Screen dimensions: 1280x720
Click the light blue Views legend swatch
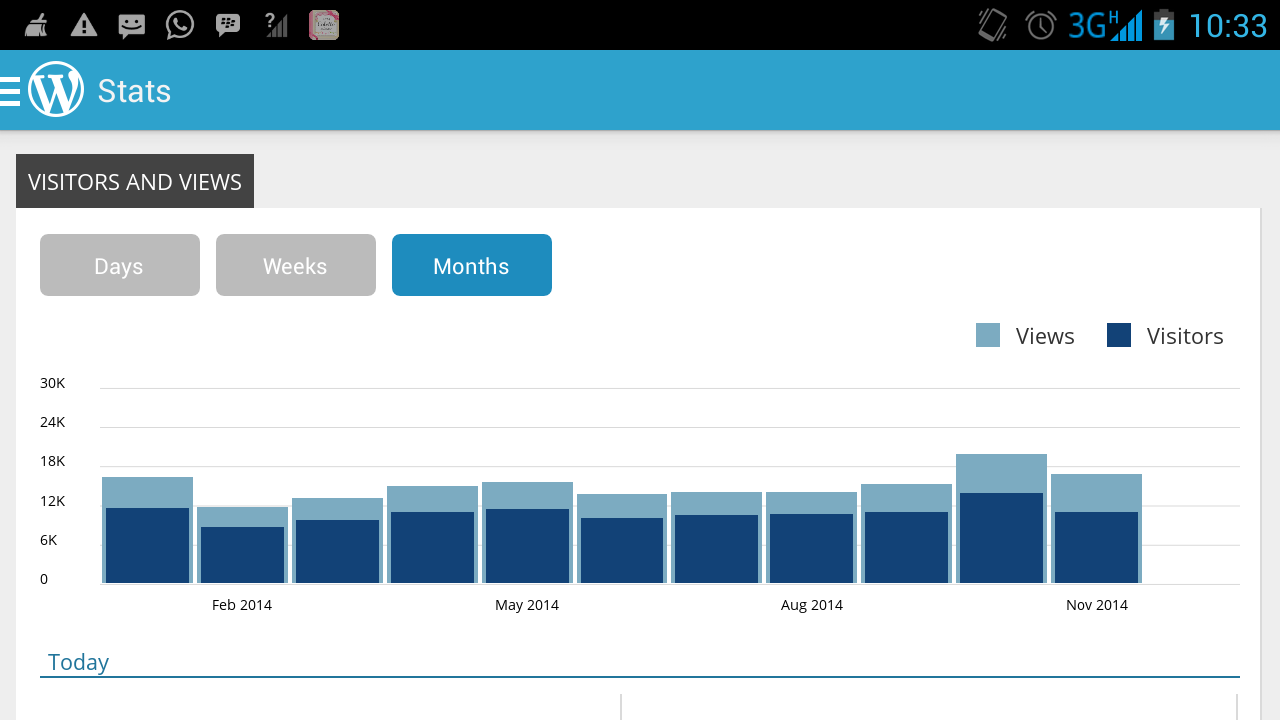pyautogui.click(x=988, y=336)
